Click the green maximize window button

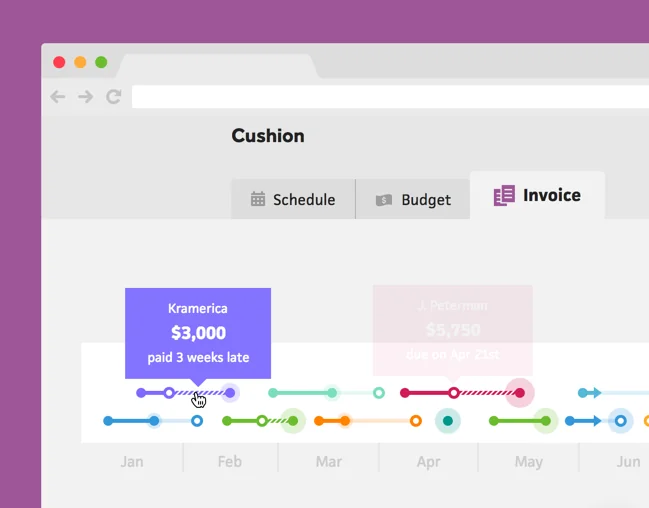click(101, 62)
